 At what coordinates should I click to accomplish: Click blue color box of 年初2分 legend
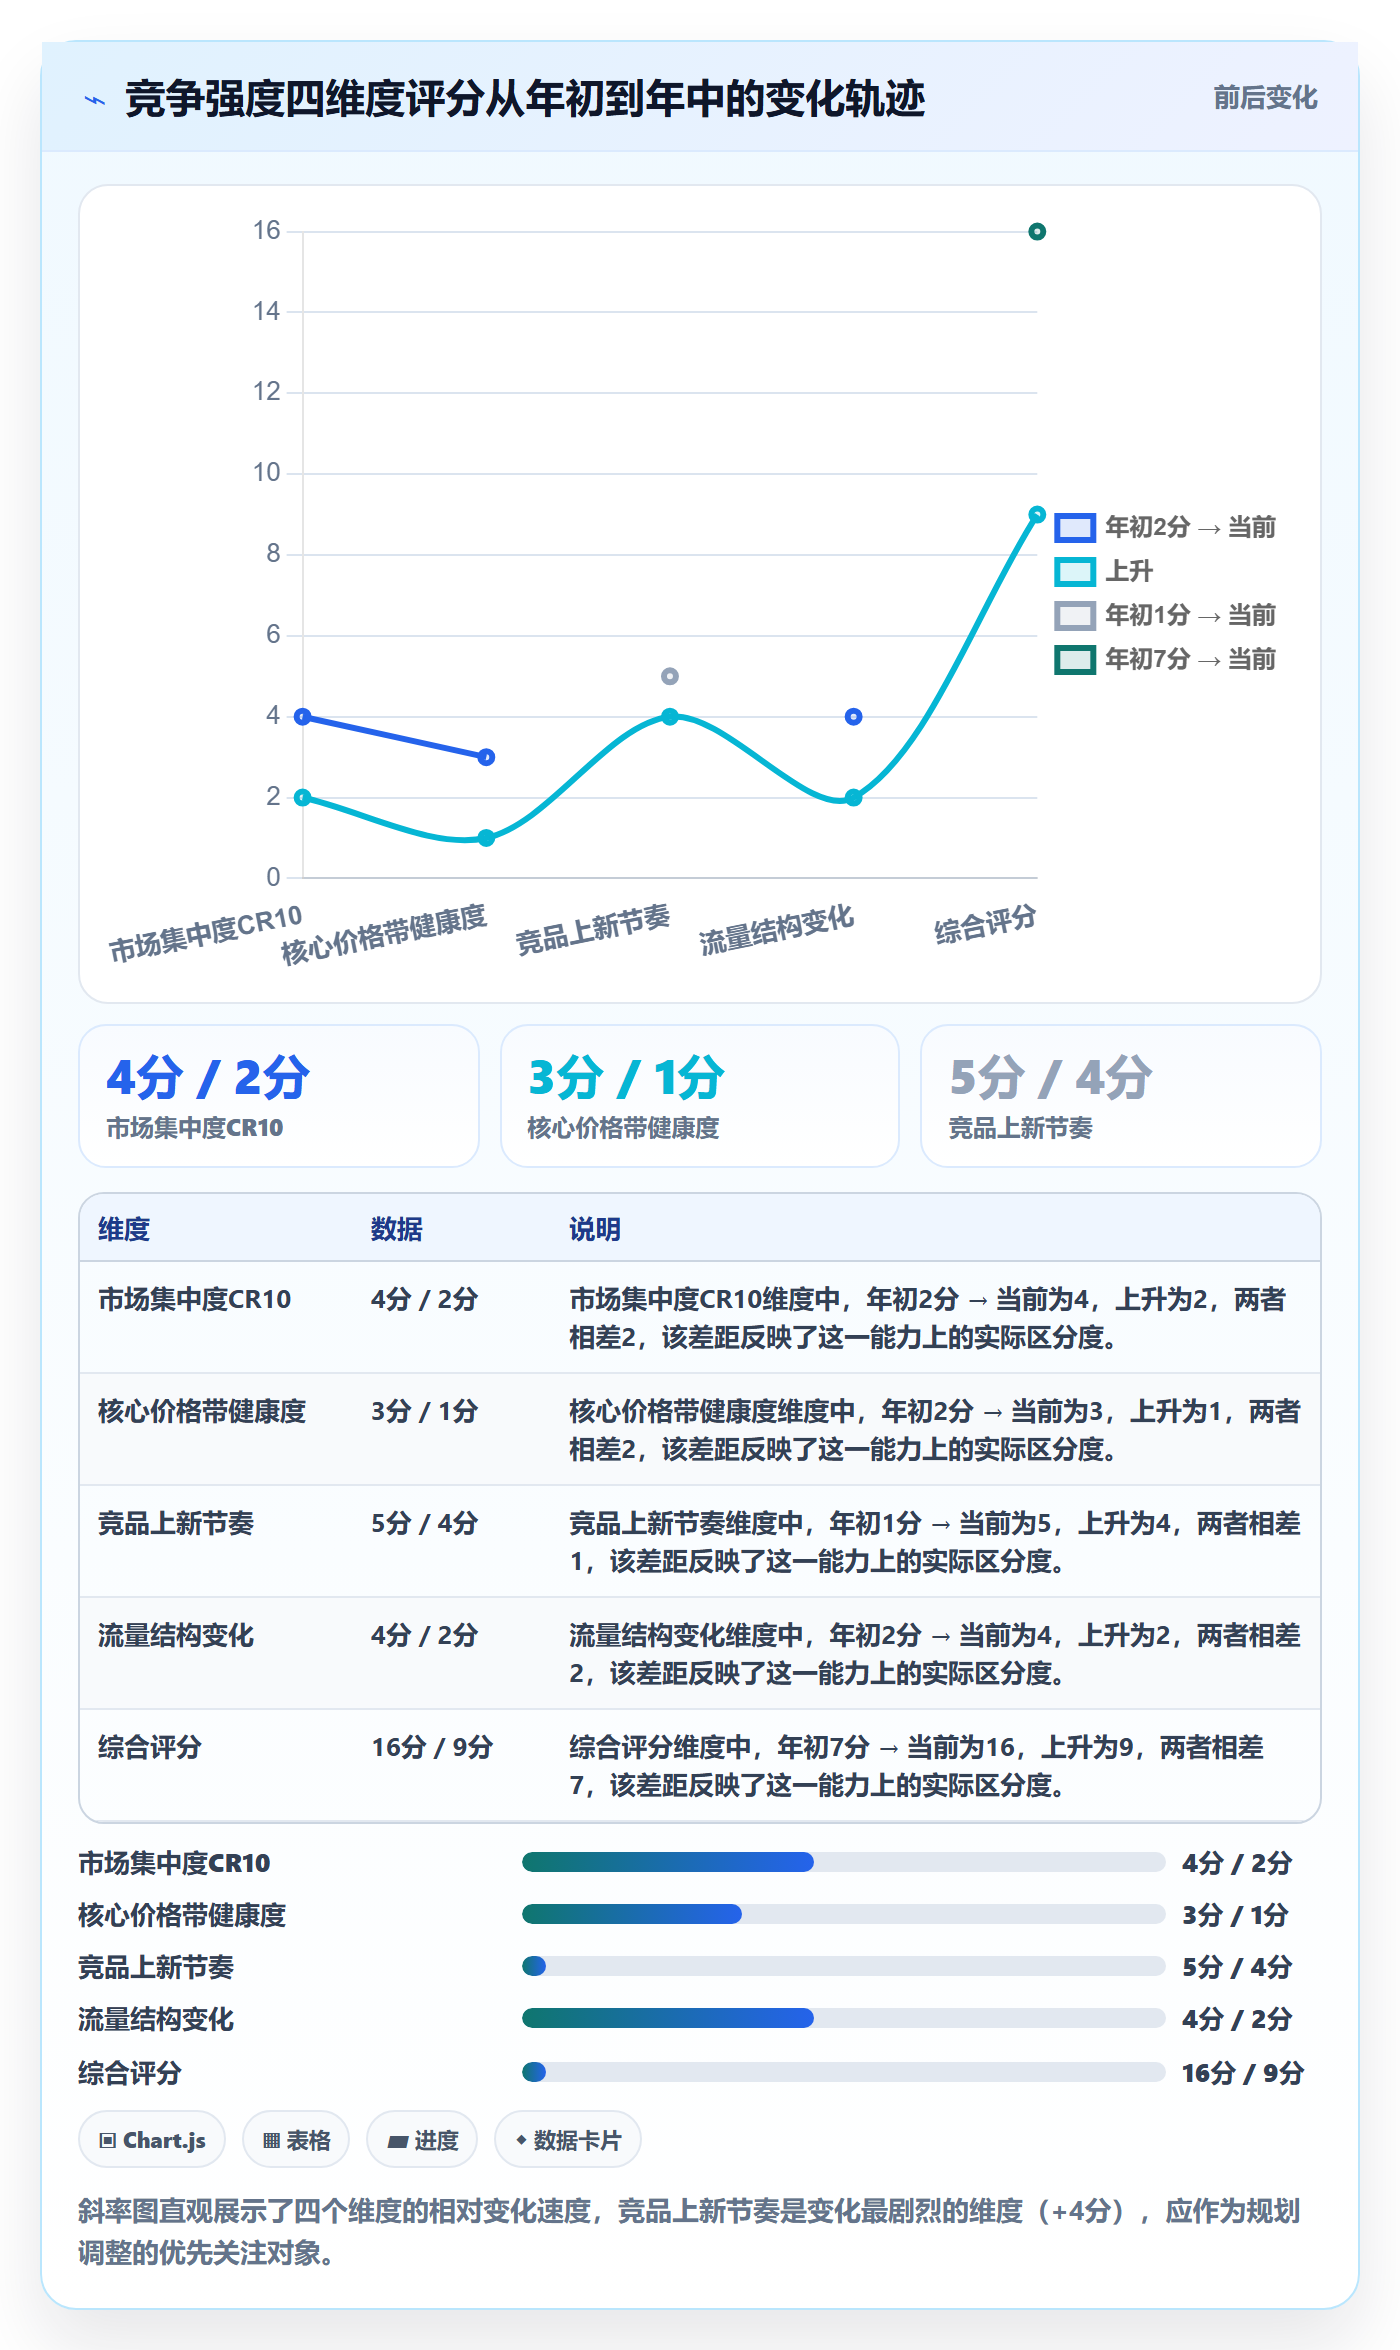[x=1075, y=527]
